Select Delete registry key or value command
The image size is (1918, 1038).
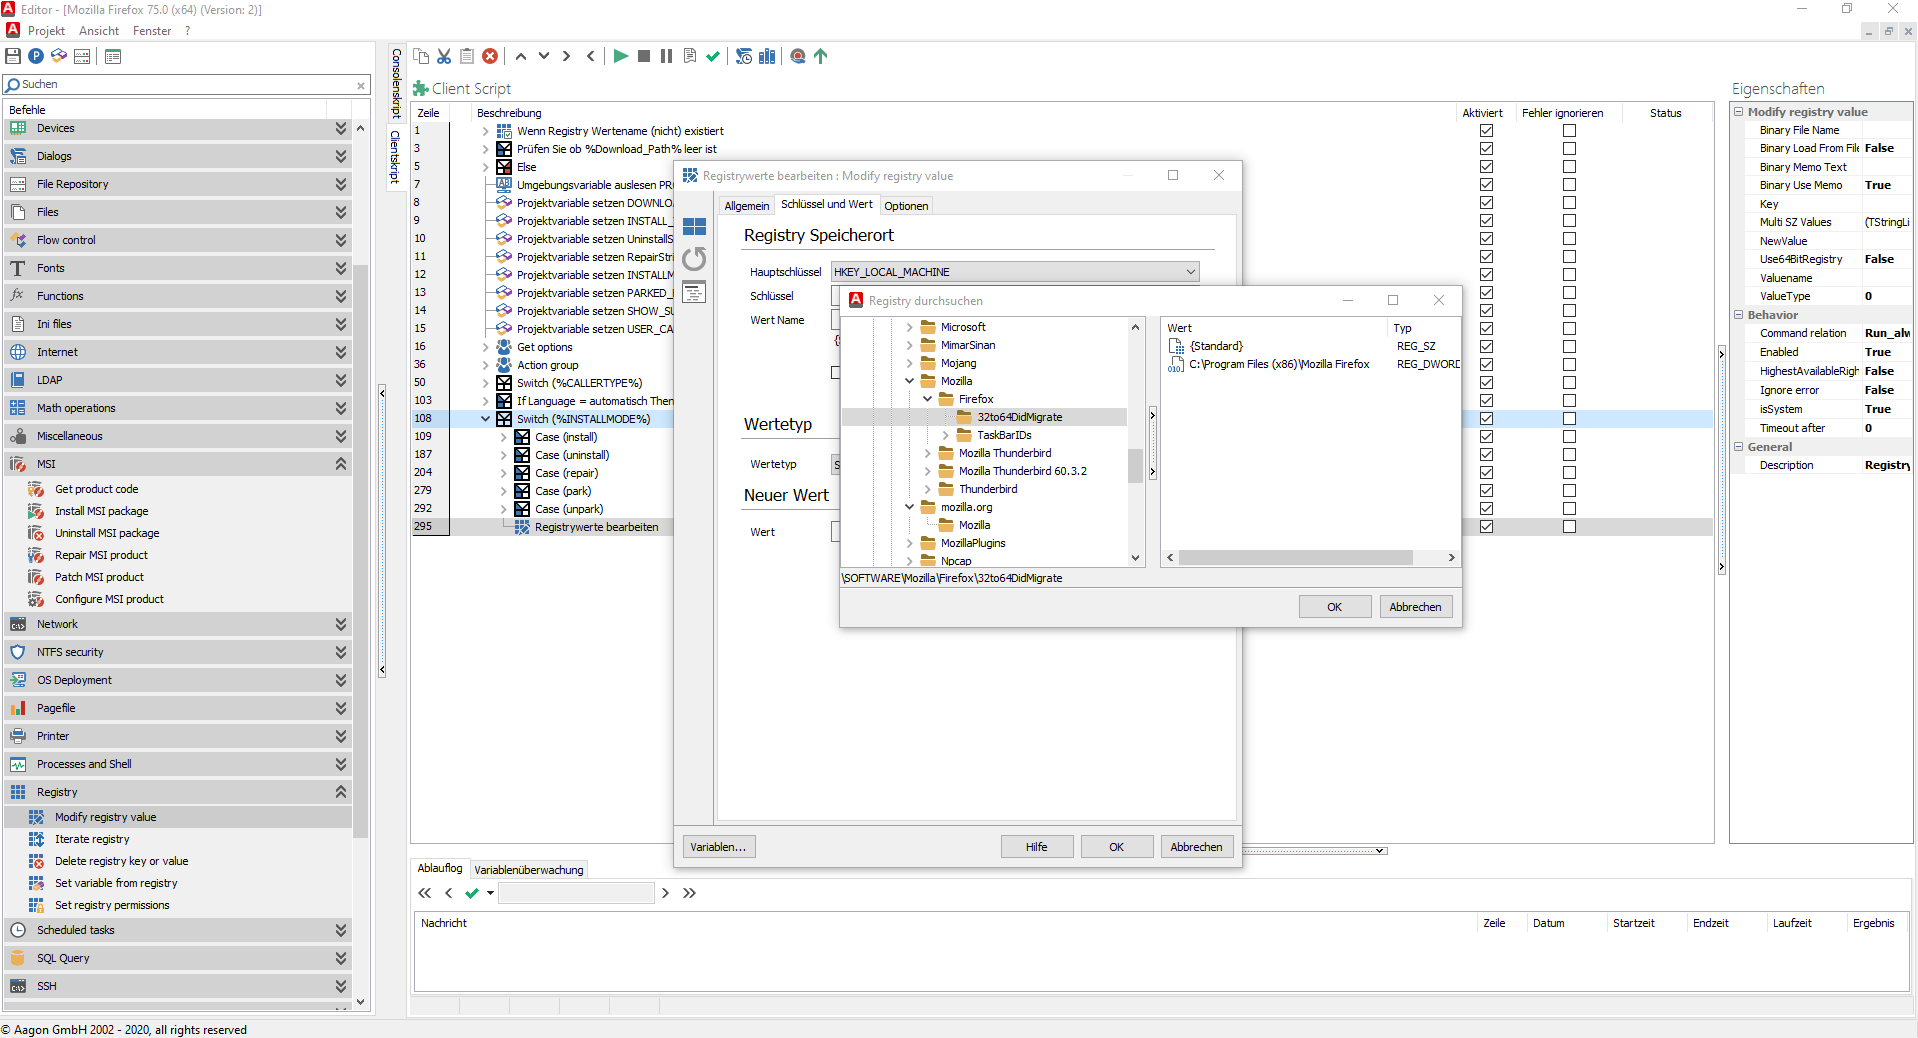tap(121, 861)
